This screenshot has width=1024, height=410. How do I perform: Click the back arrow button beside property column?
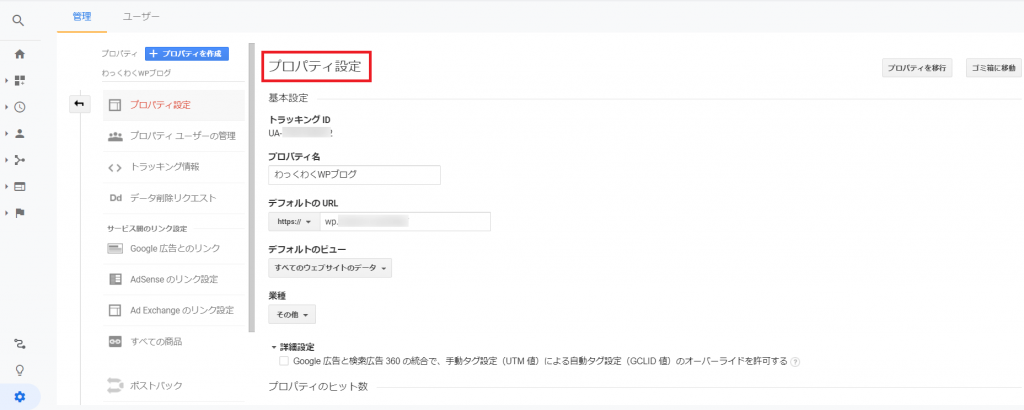80,104
